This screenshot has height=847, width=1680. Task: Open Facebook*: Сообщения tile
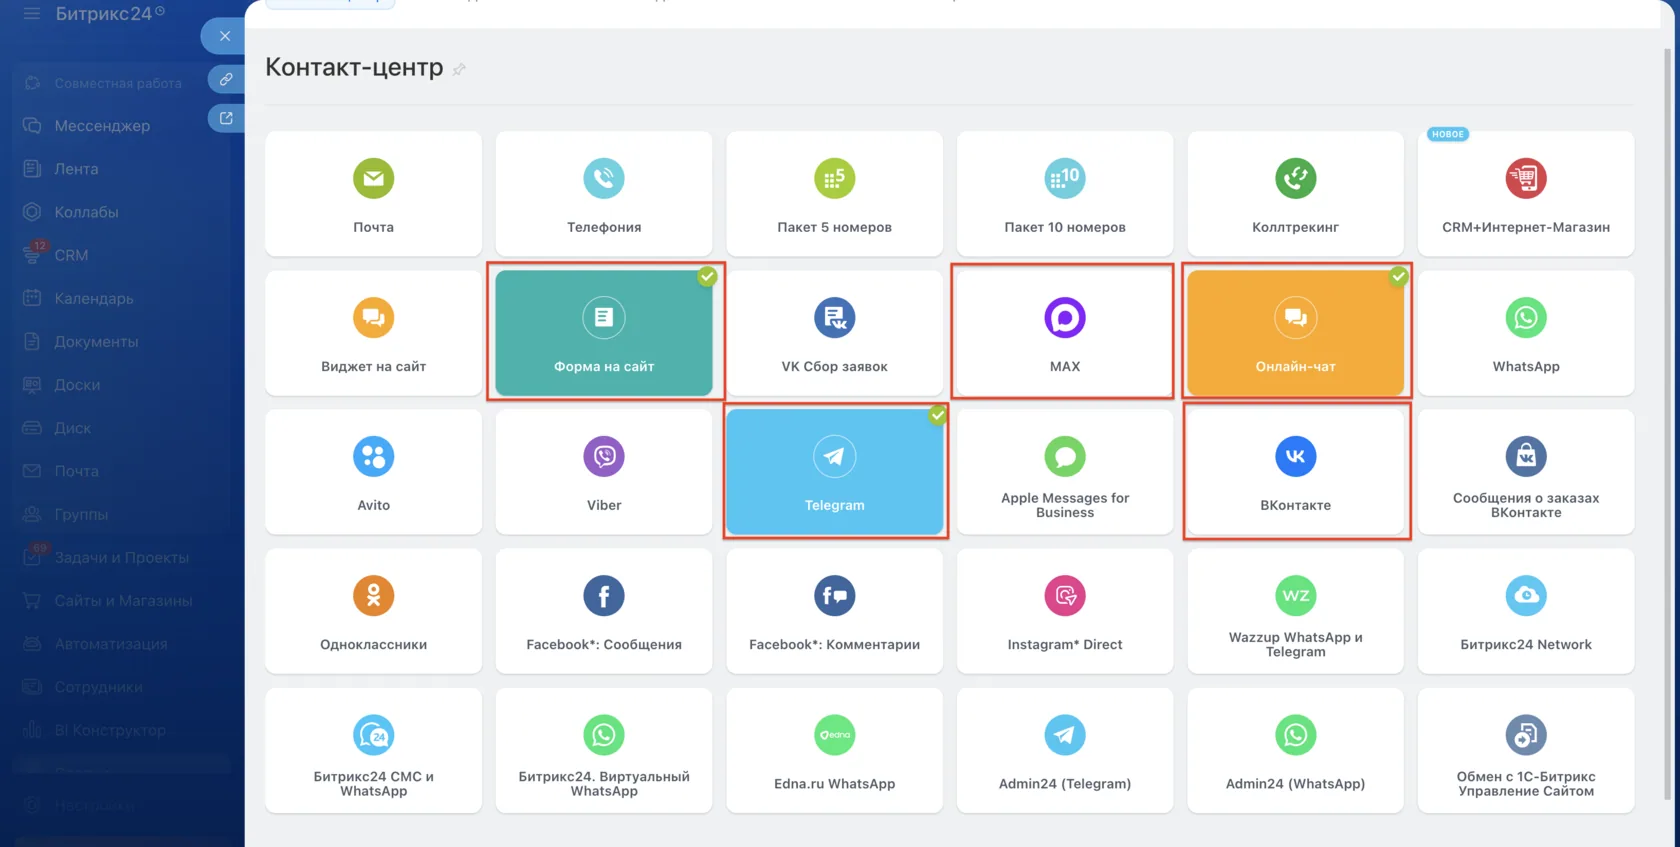click(604, 610)
